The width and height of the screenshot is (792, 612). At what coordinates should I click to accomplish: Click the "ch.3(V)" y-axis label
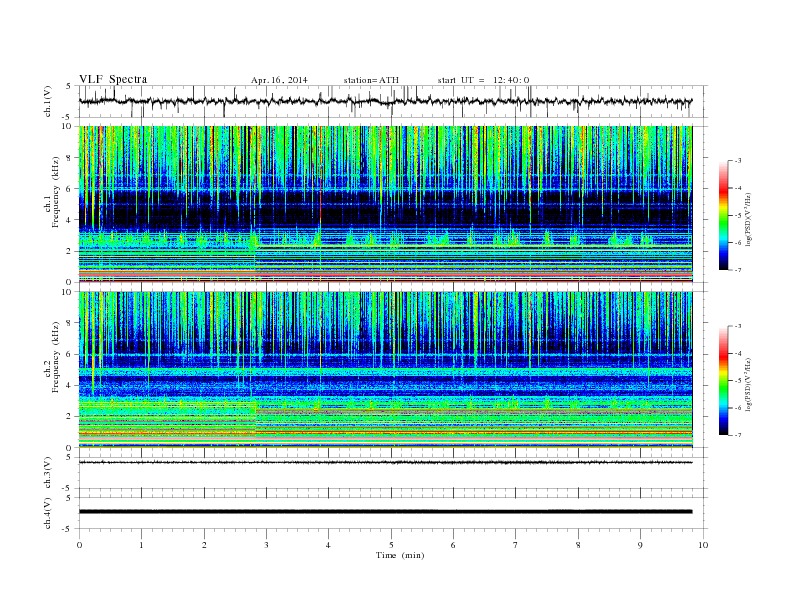click(47, 473)
